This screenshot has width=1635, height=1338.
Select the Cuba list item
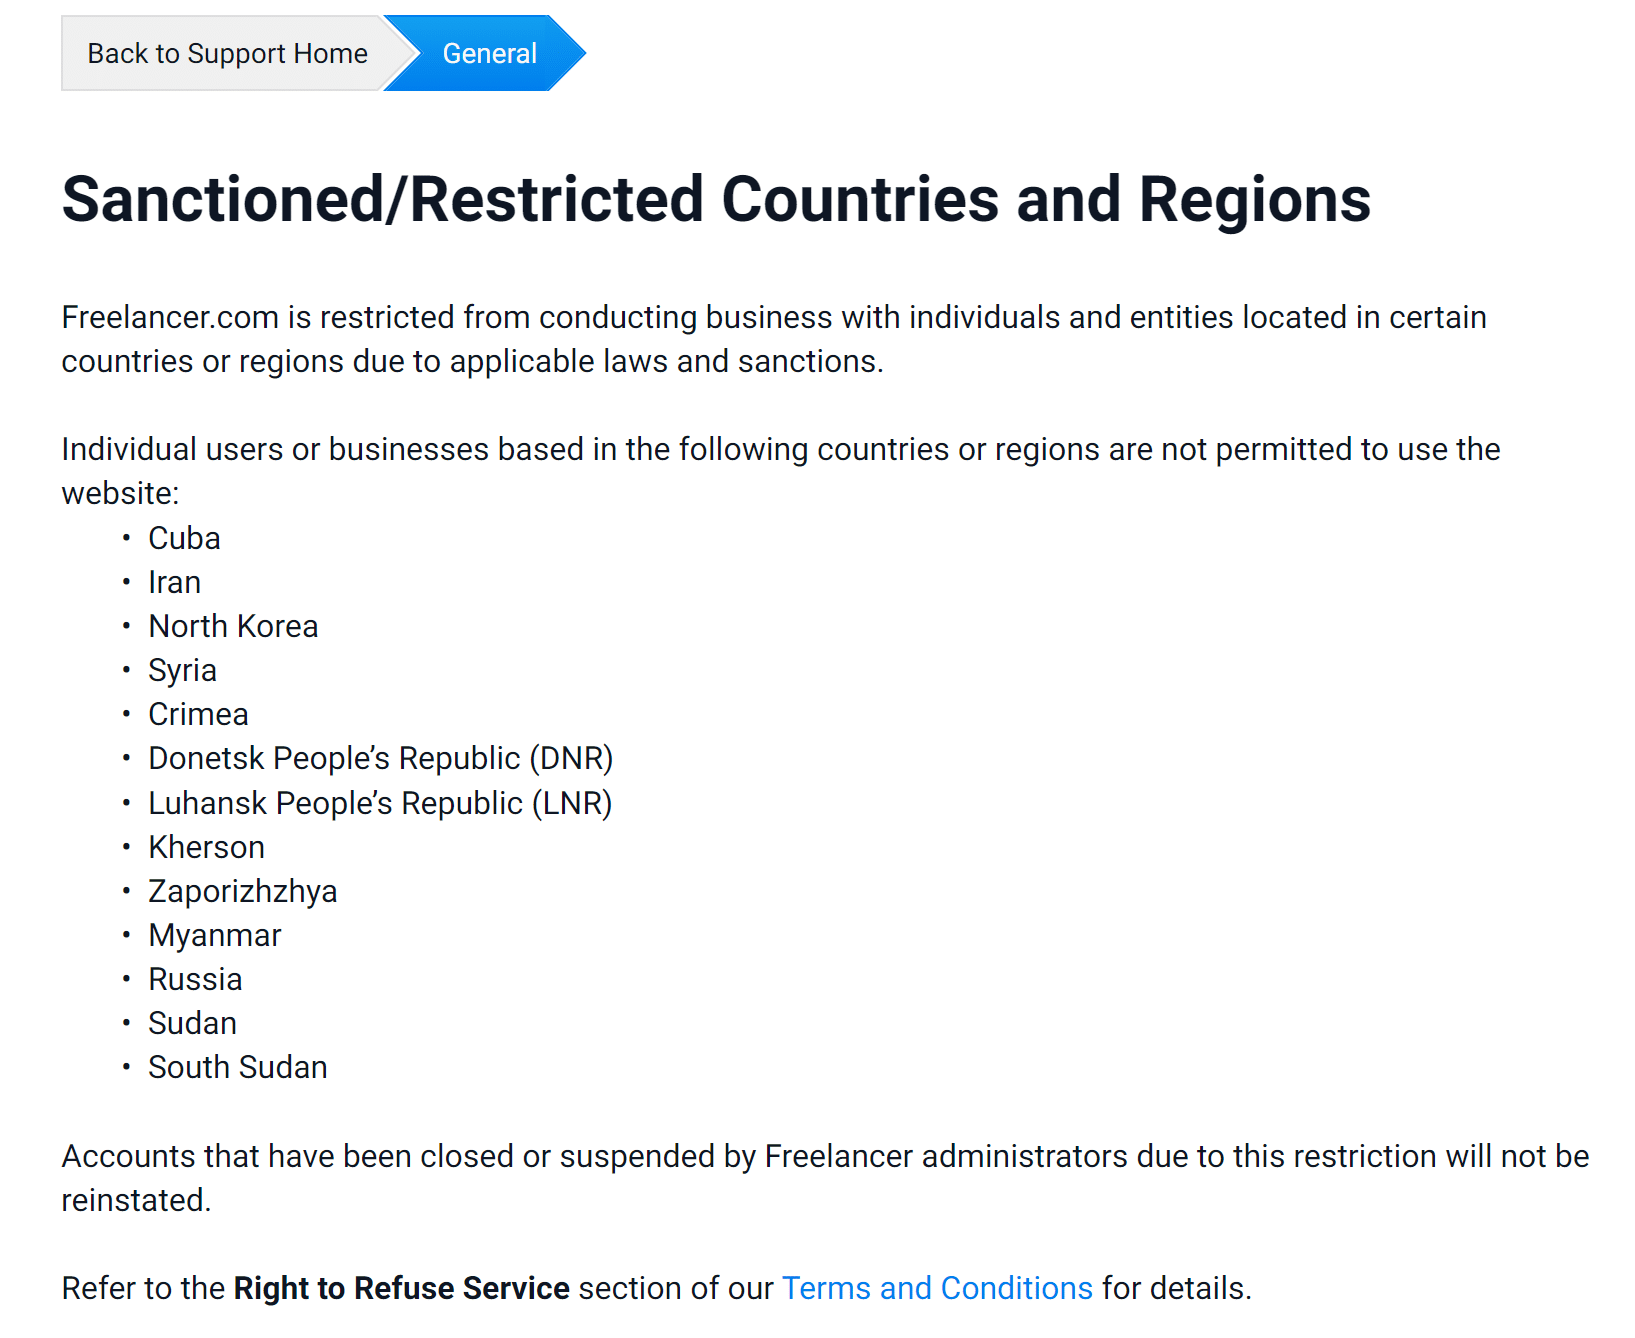click(x=184, y=538)
